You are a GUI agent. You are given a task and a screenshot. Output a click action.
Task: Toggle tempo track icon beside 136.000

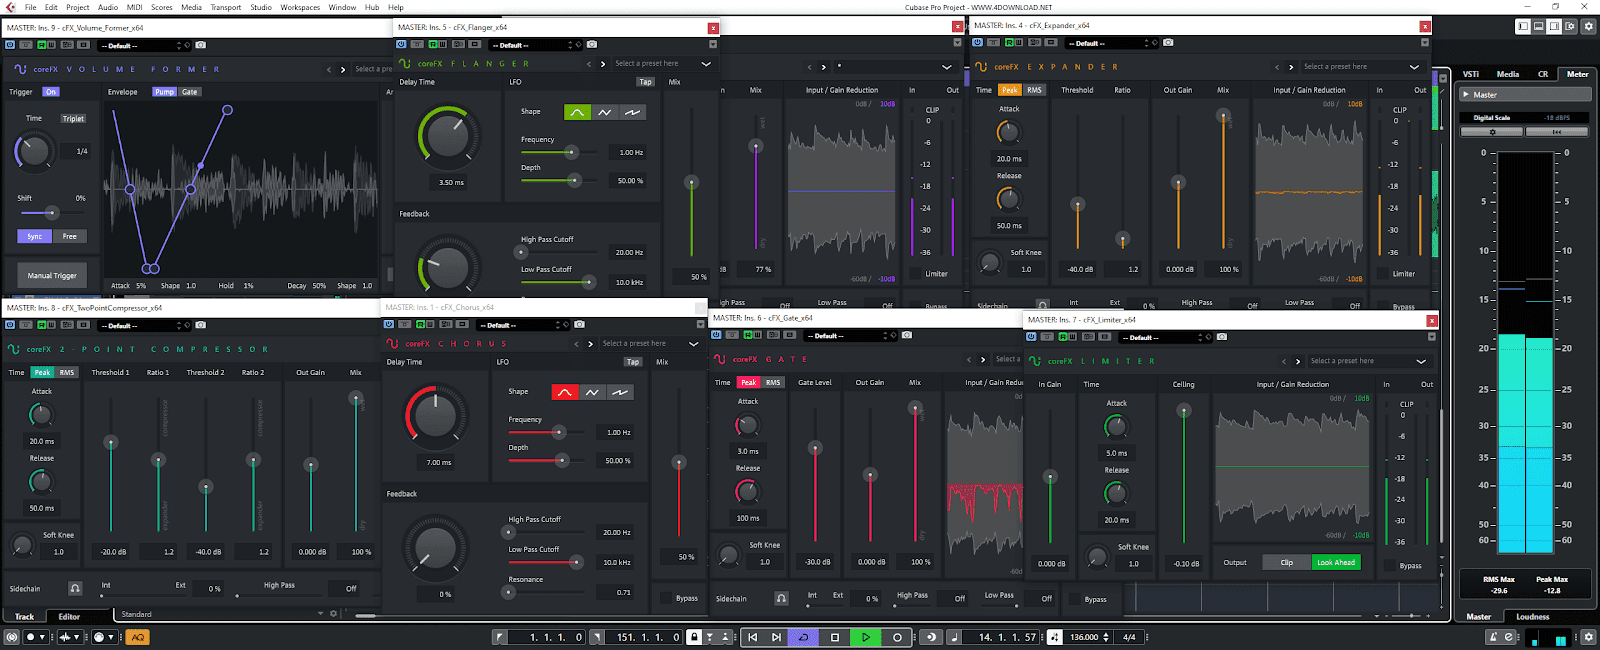click(1056, 637)
